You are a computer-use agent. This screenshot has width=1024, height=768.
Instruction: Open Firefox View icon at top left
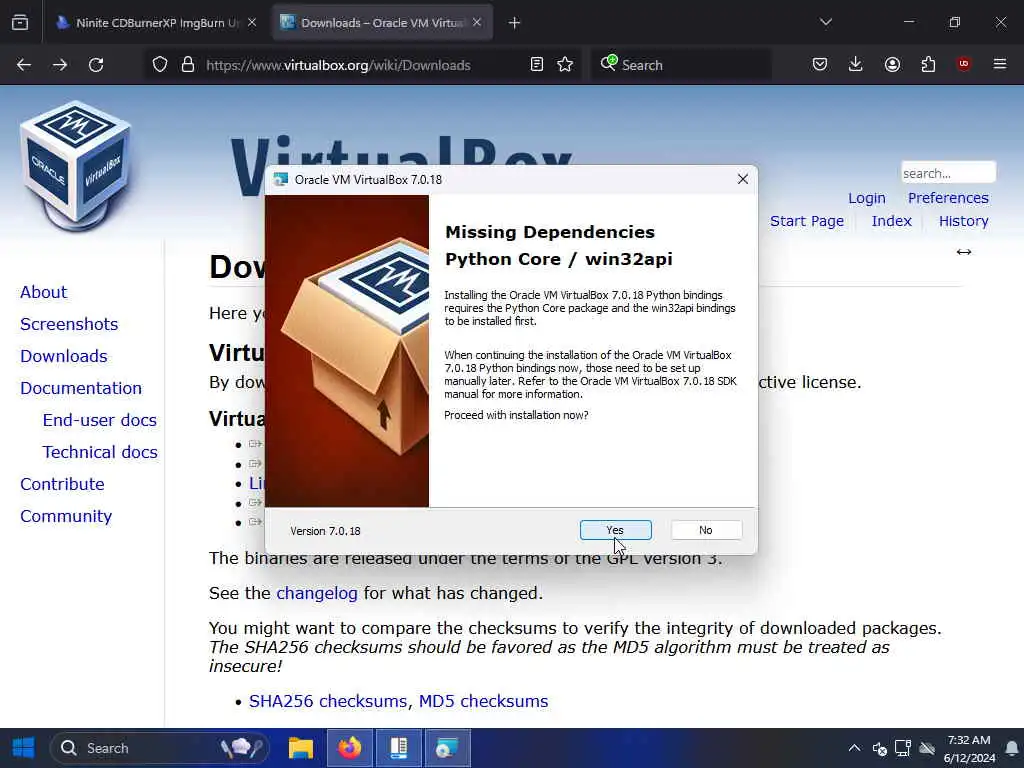click(x=20, y=23)
